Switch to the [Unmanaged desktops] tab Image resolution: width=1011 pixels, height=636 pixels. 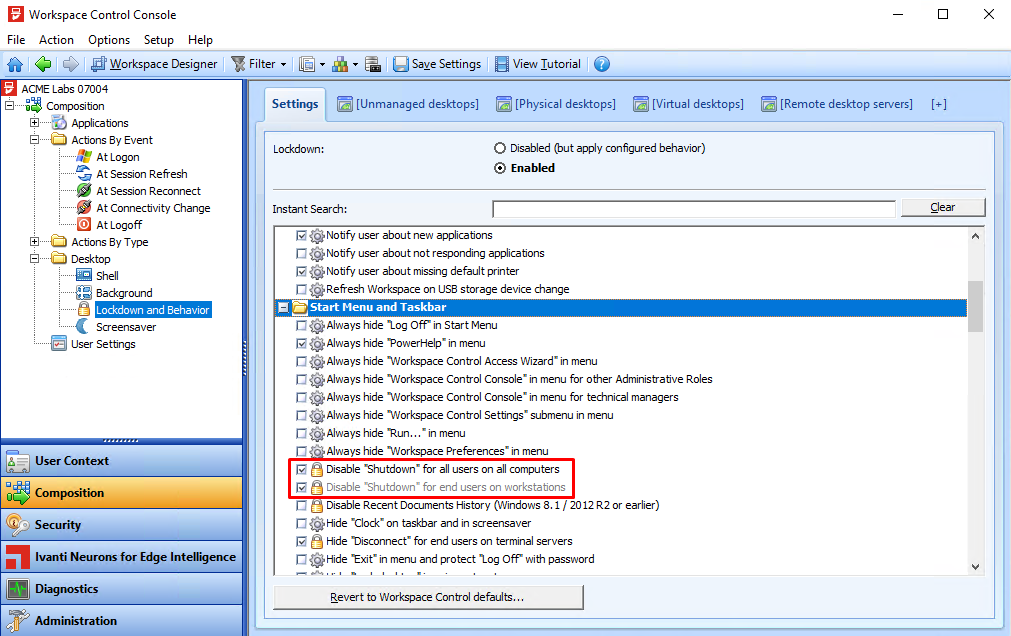click(x=408, y=104)
